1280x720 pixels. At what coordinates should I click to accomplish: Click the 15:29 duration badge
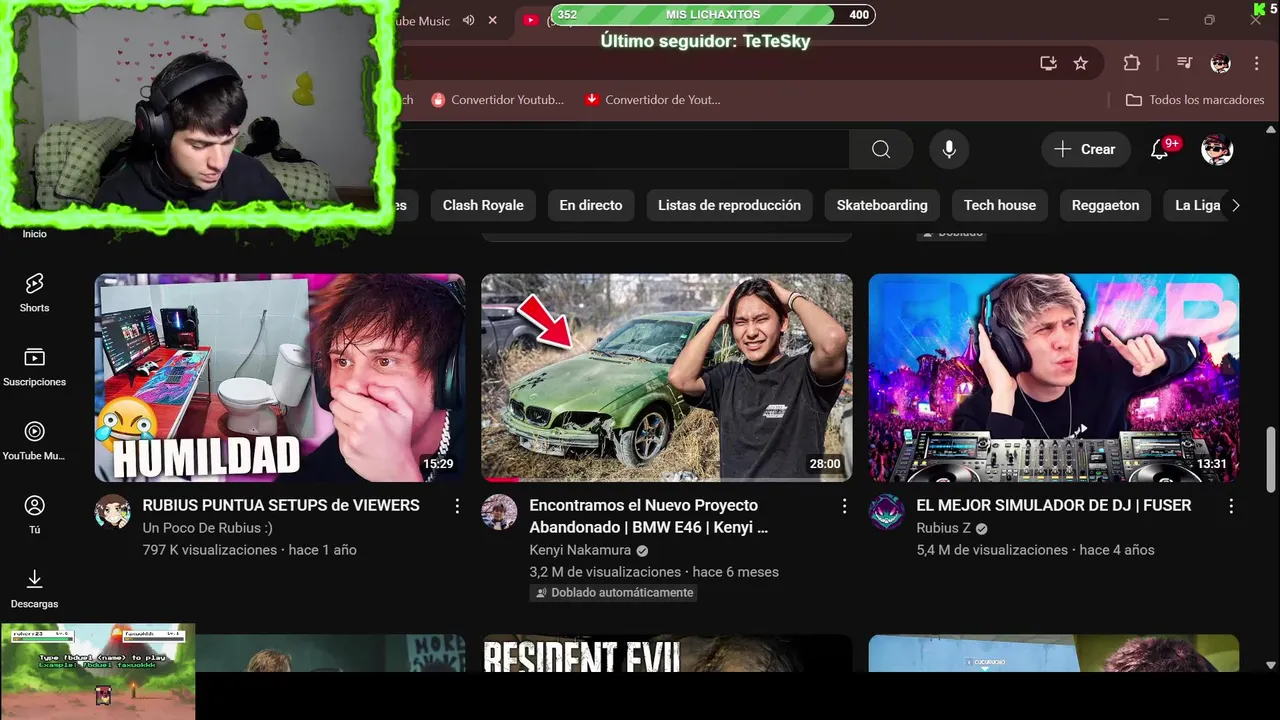[438, 464]
